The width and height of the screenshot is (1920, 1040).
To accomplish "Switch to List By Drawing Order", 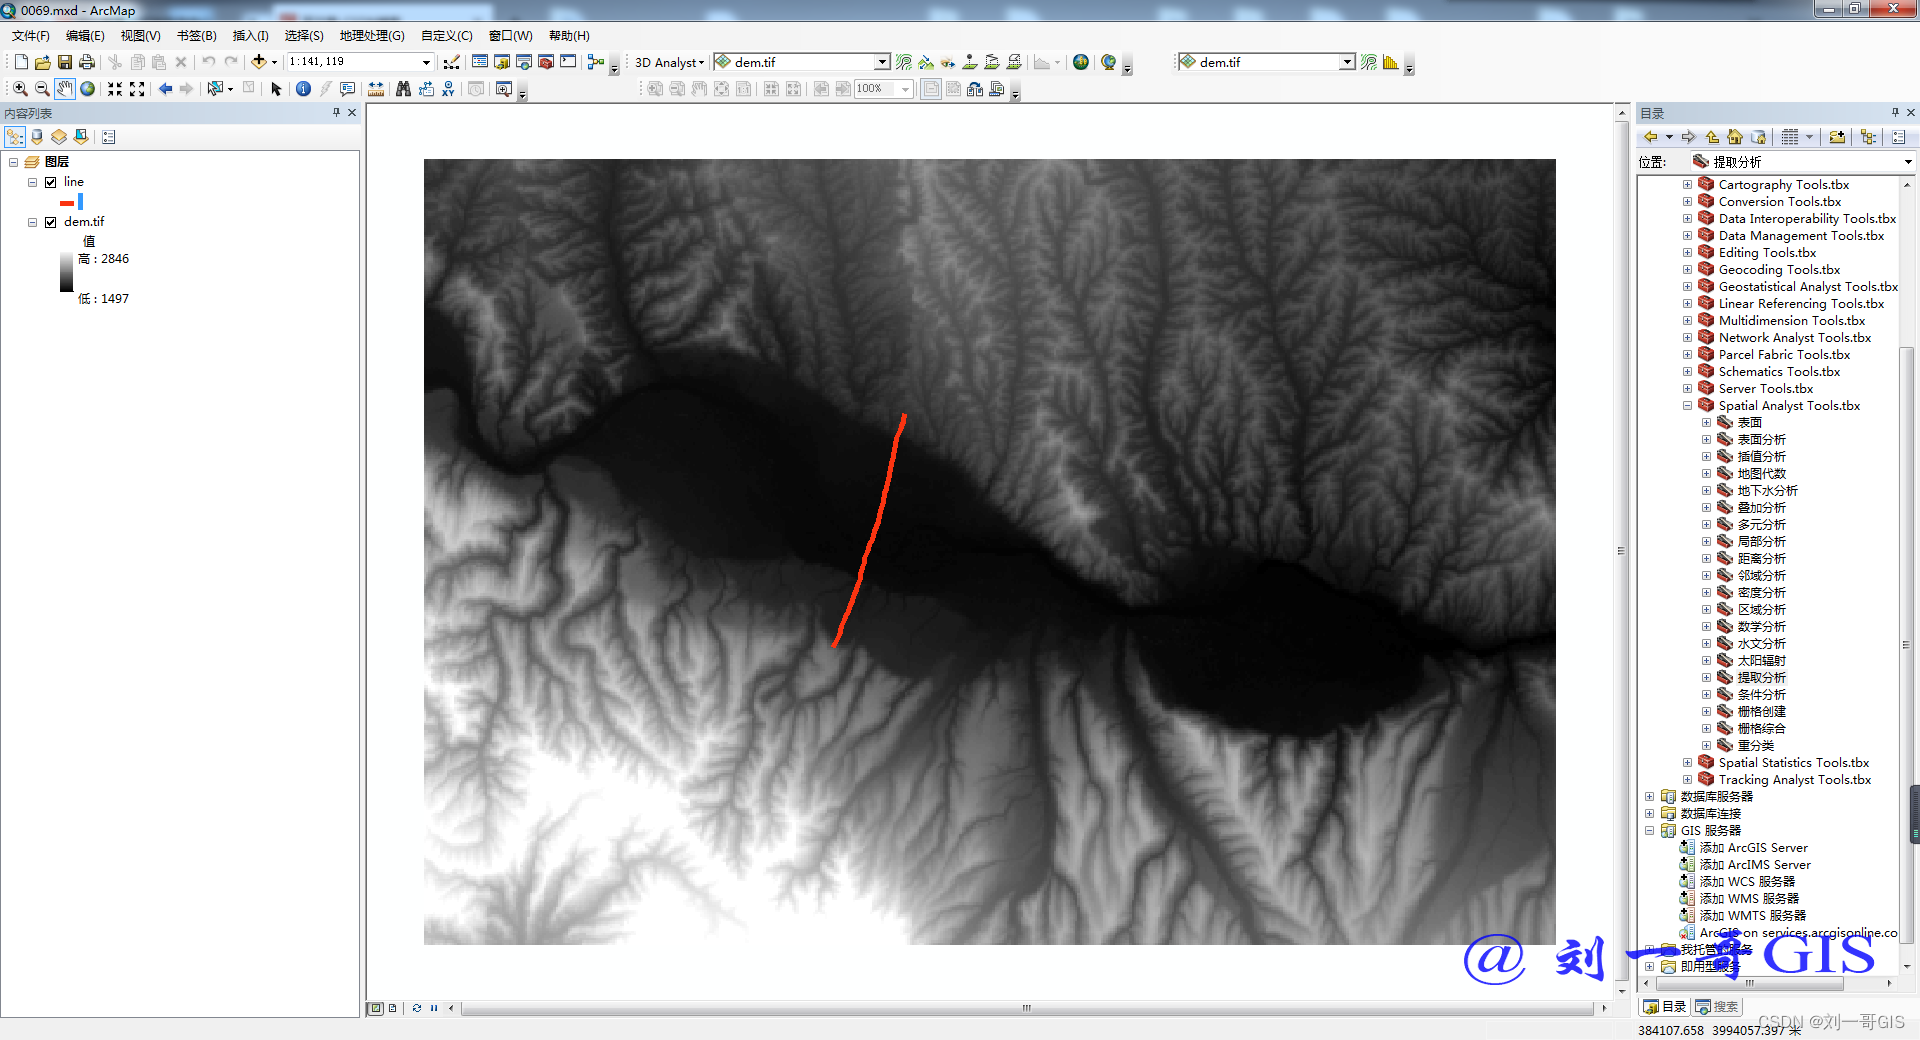I will click(x=15, y=137).
